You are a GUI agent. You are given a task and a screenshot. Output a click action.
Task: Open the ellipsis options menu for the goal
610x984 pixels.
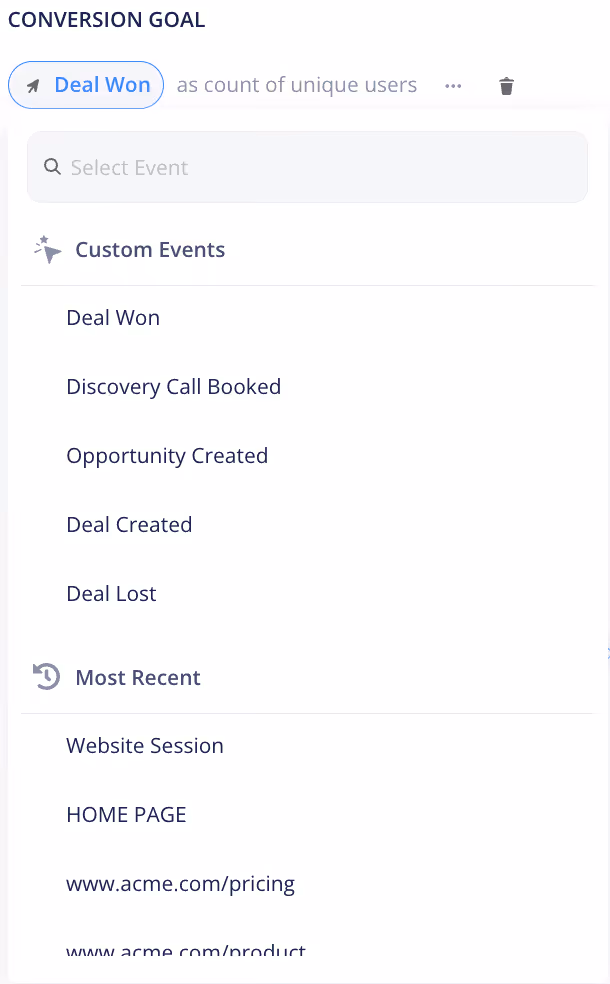pos(453,85)
